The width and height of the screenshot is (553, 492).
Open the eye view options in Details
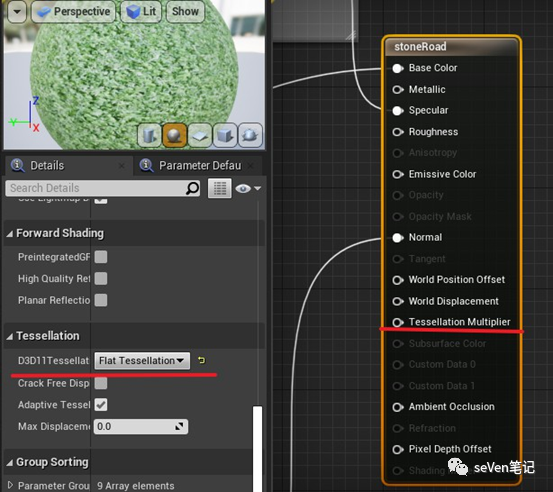[x=248, y=188]
